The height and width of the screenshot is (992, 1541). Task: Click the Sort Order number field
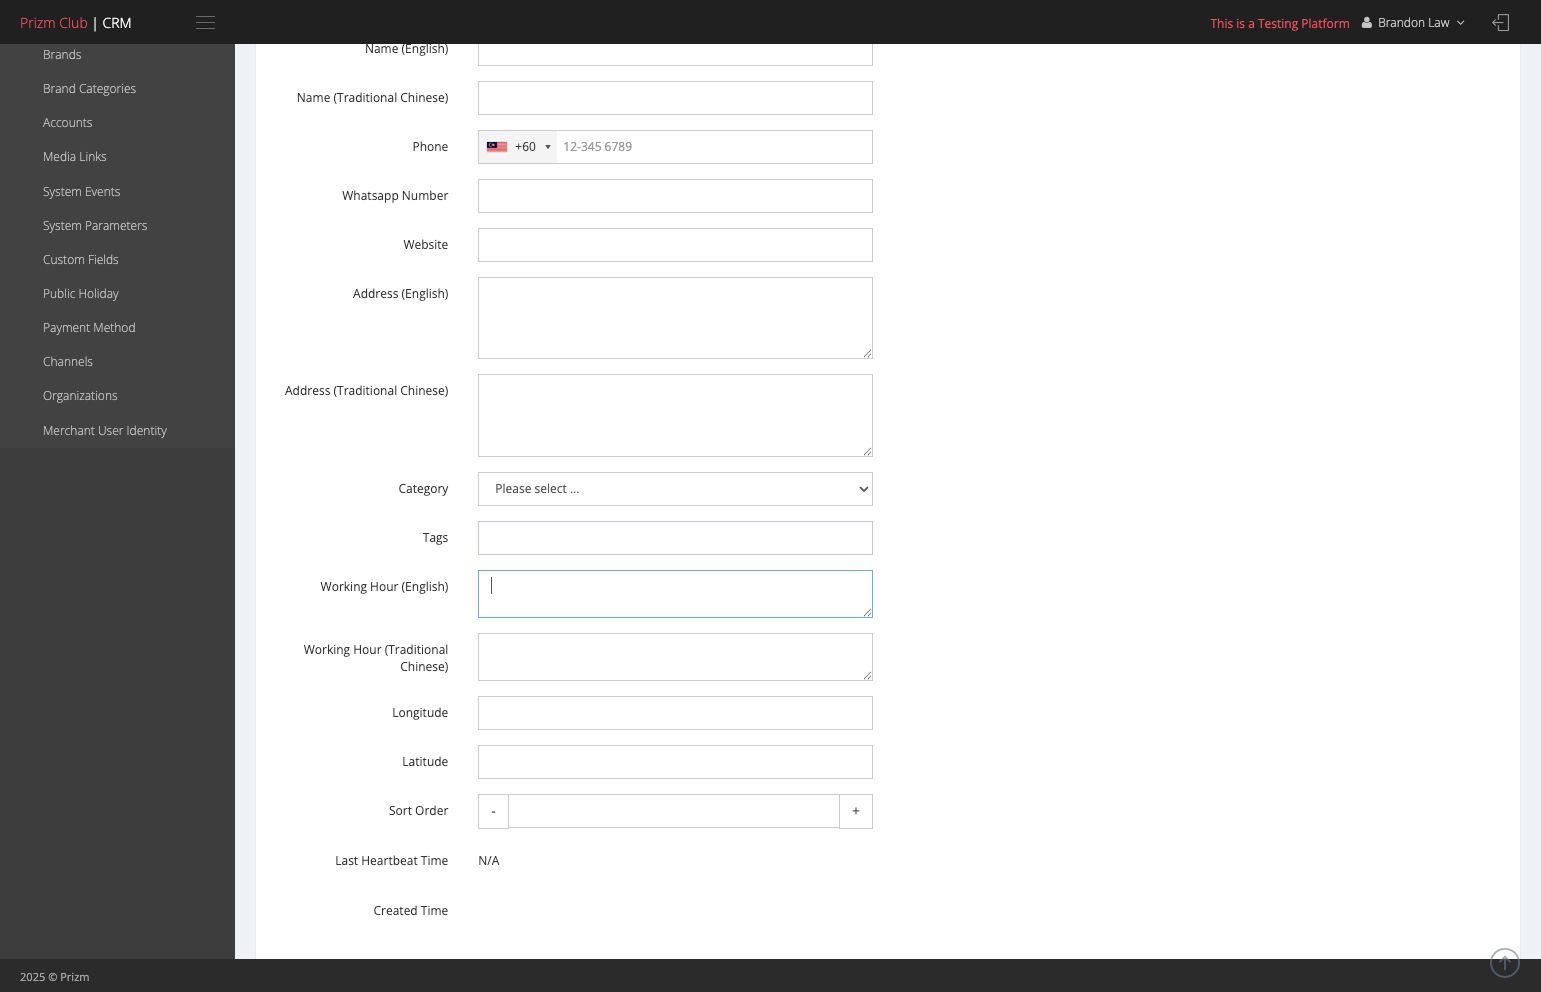pyautogui.click(x=674, y=811)
